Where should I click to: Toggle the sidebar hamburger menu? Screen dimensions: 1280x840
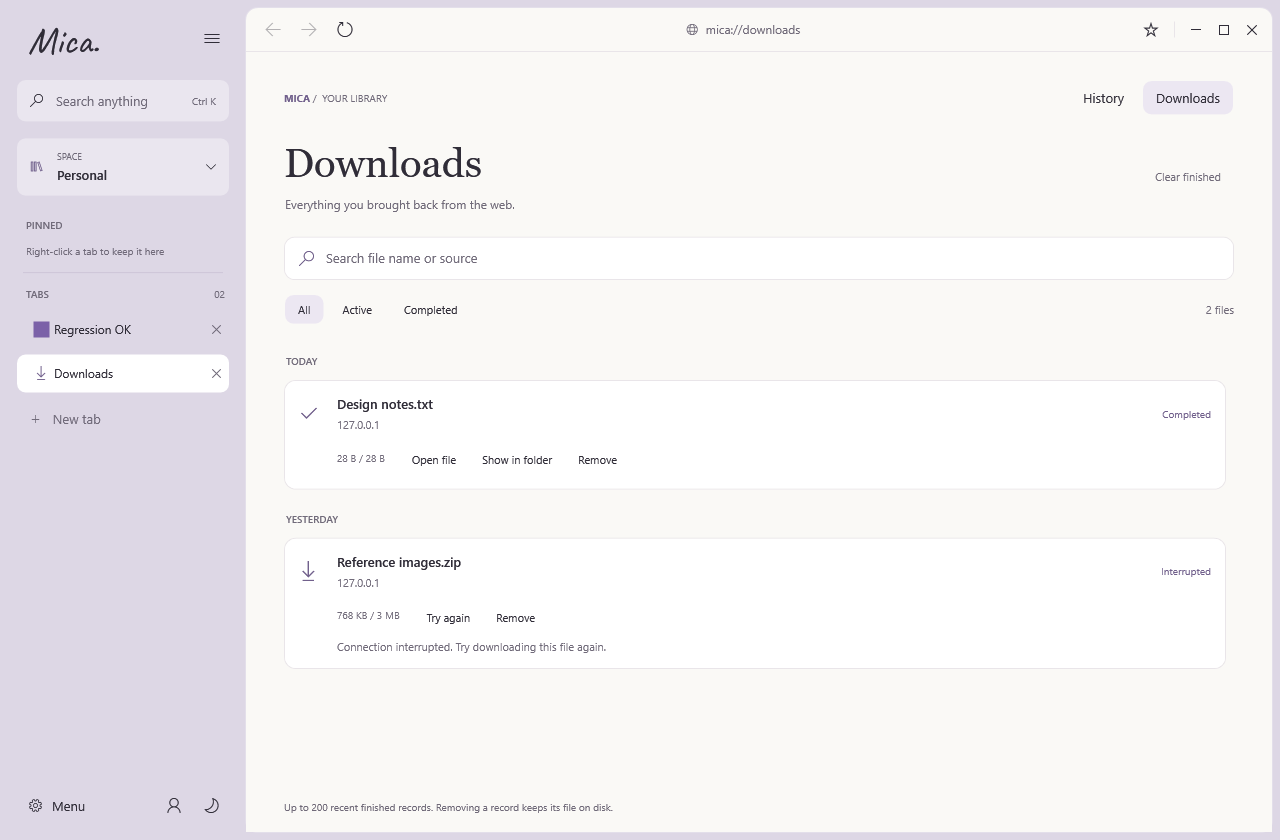coord(212,39)
